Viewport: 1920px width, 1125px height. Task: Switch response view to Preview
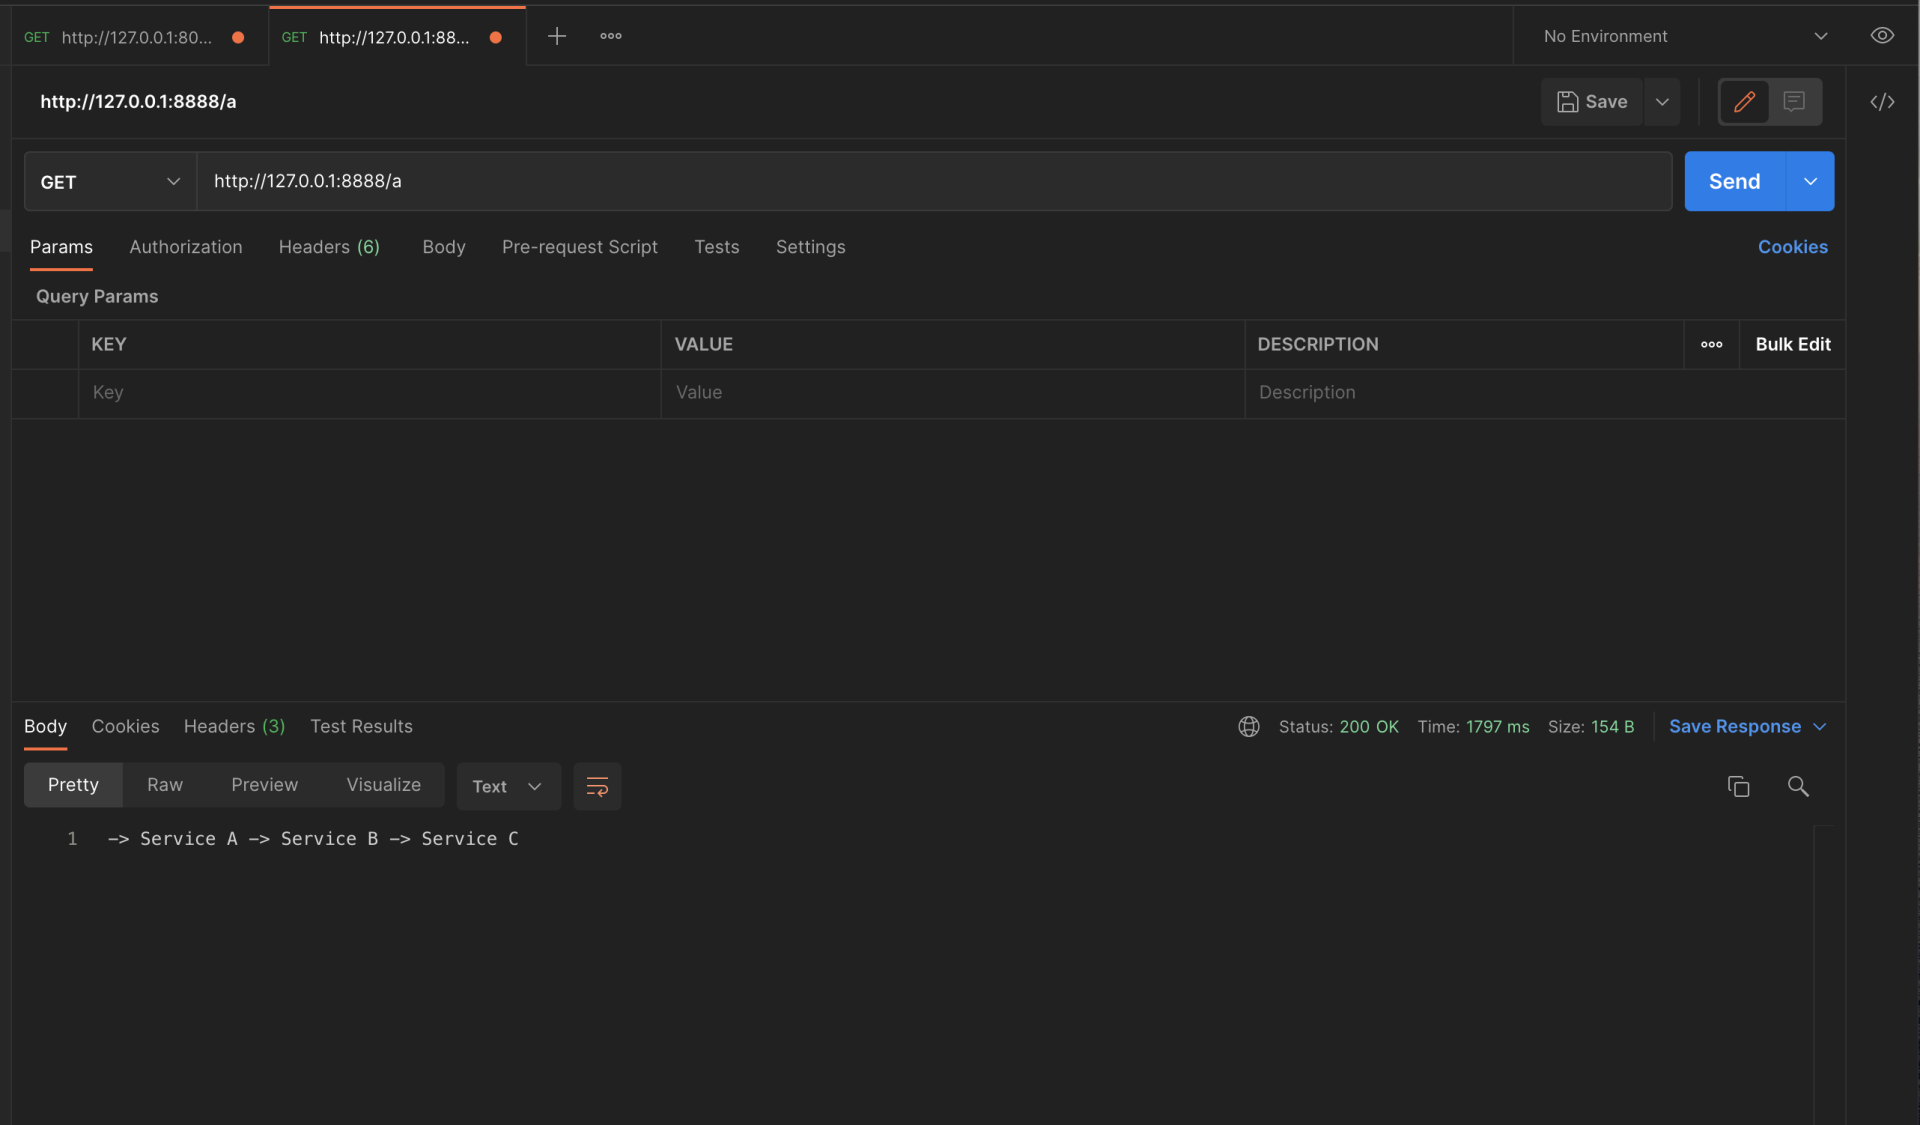(x=264, y=786)
